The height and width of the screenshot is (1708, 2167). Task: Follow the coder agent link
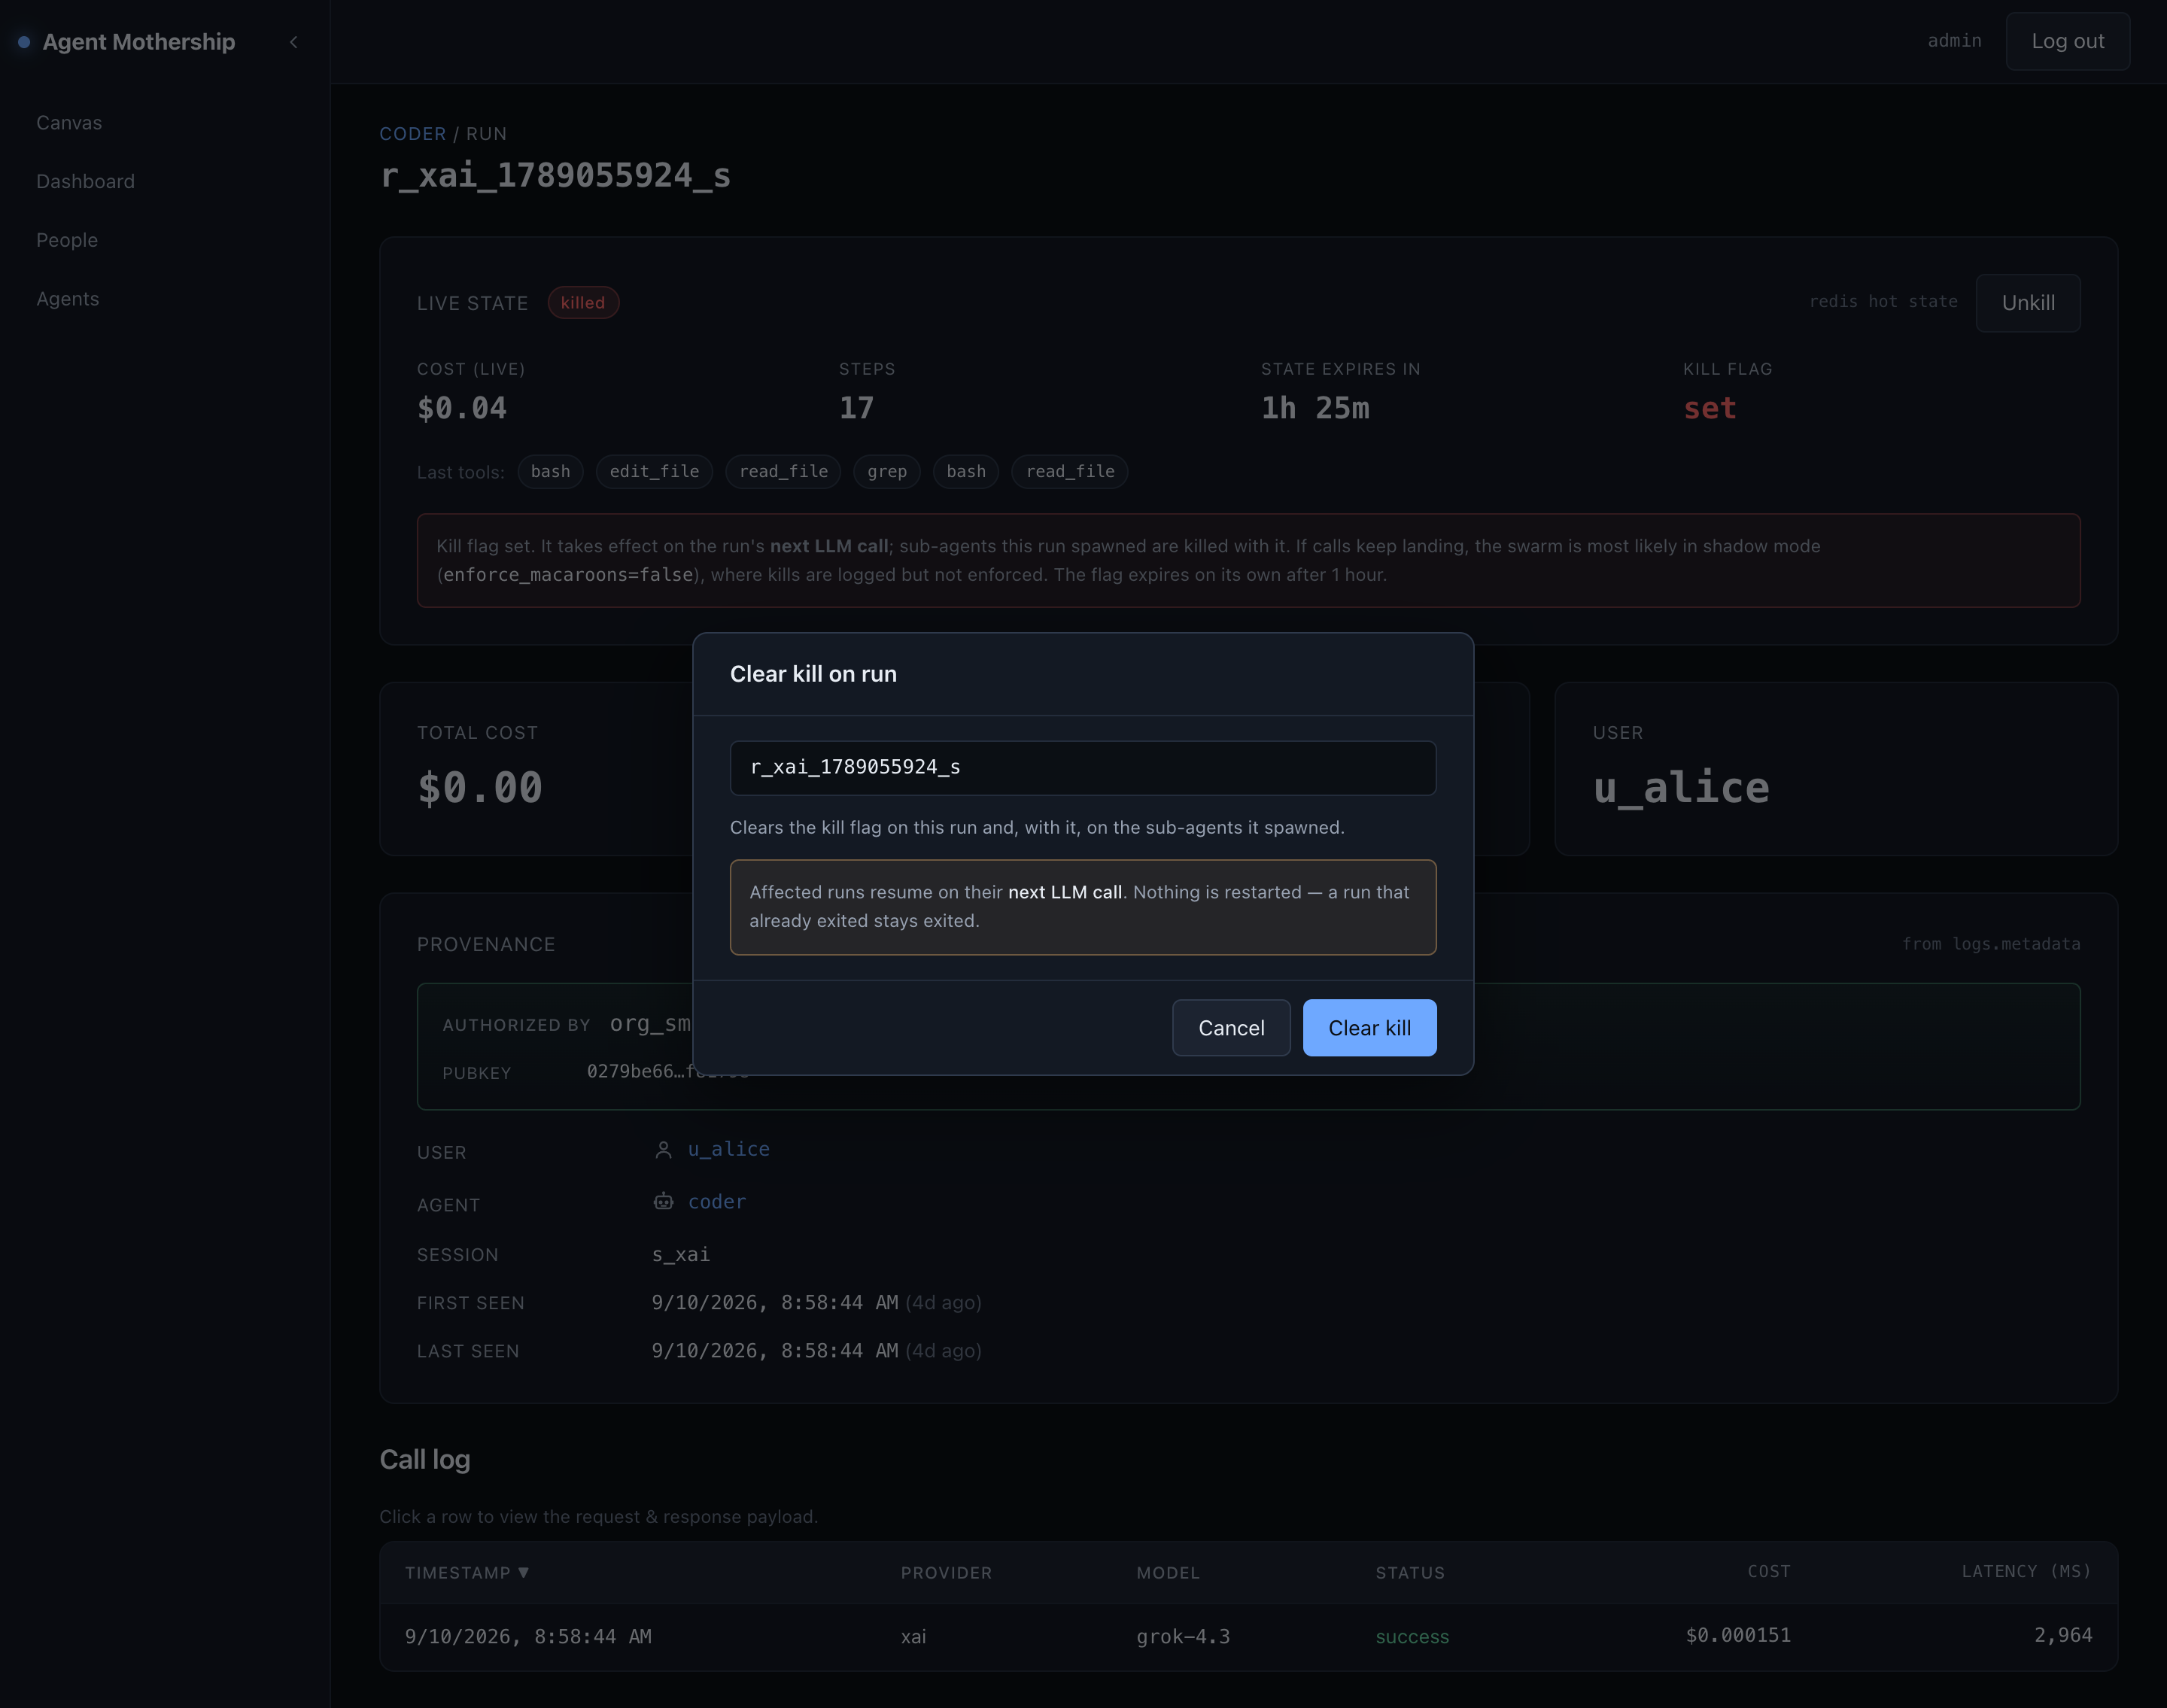[x=717, y=1201]
